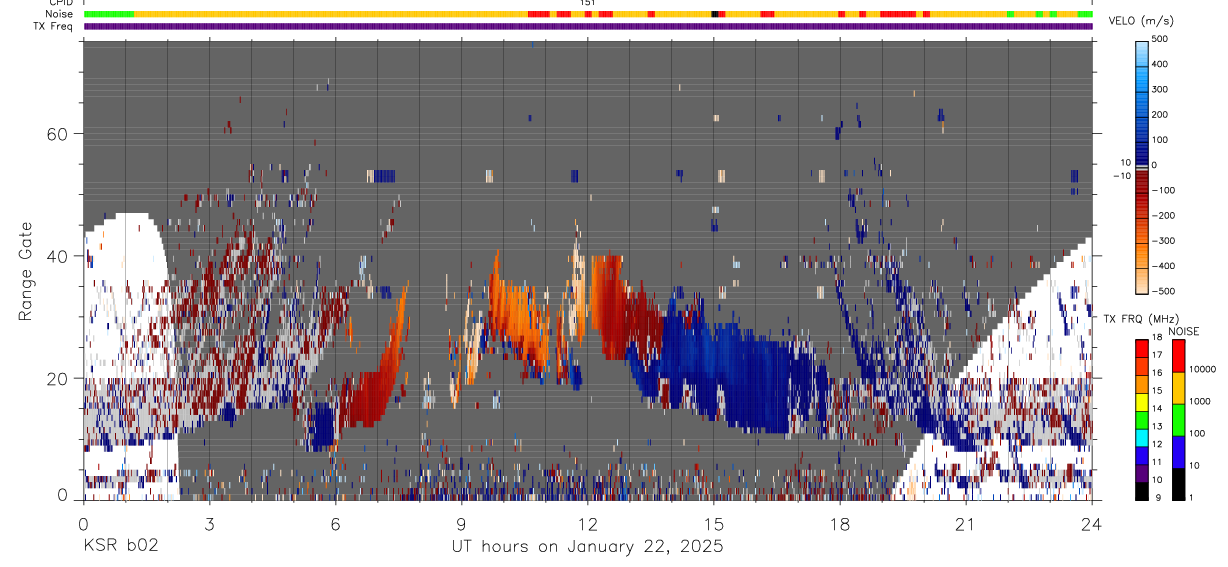Click the Noise row label at top left

[60, 14]
